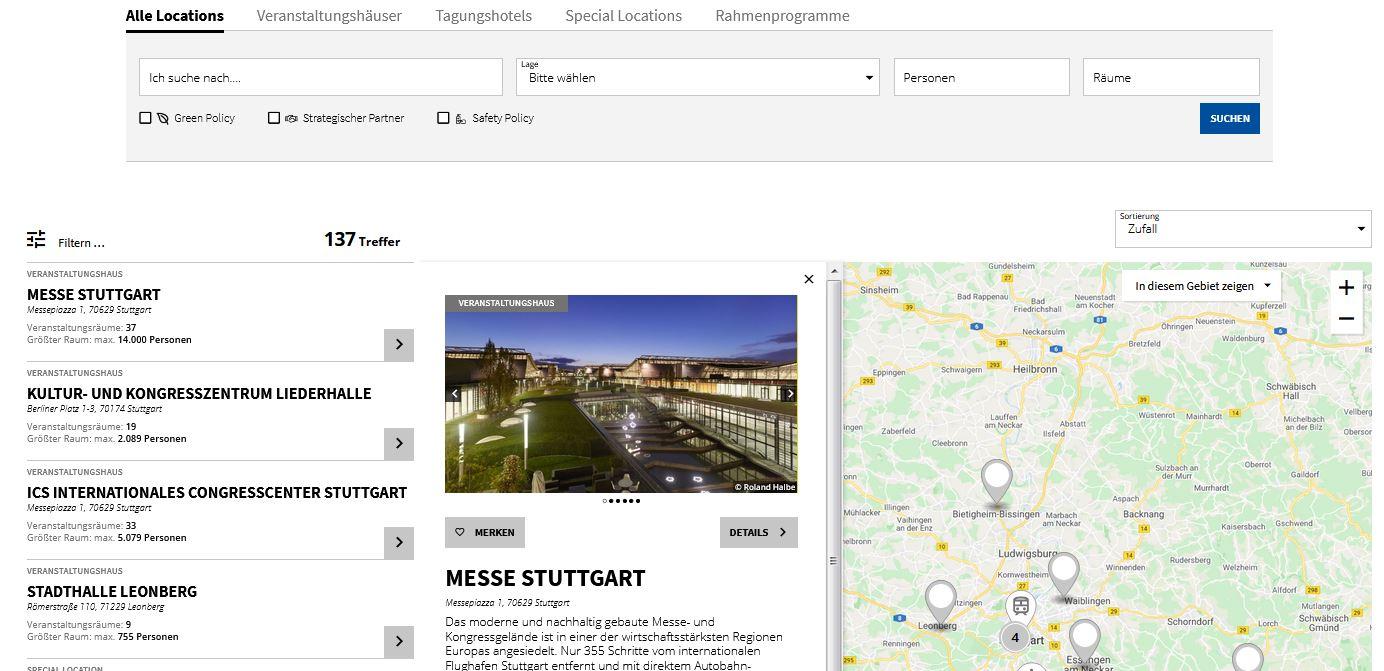The image size is (1384, 671).
Task: Click Heilbronn label on the map
Action: coord(1035,369)
